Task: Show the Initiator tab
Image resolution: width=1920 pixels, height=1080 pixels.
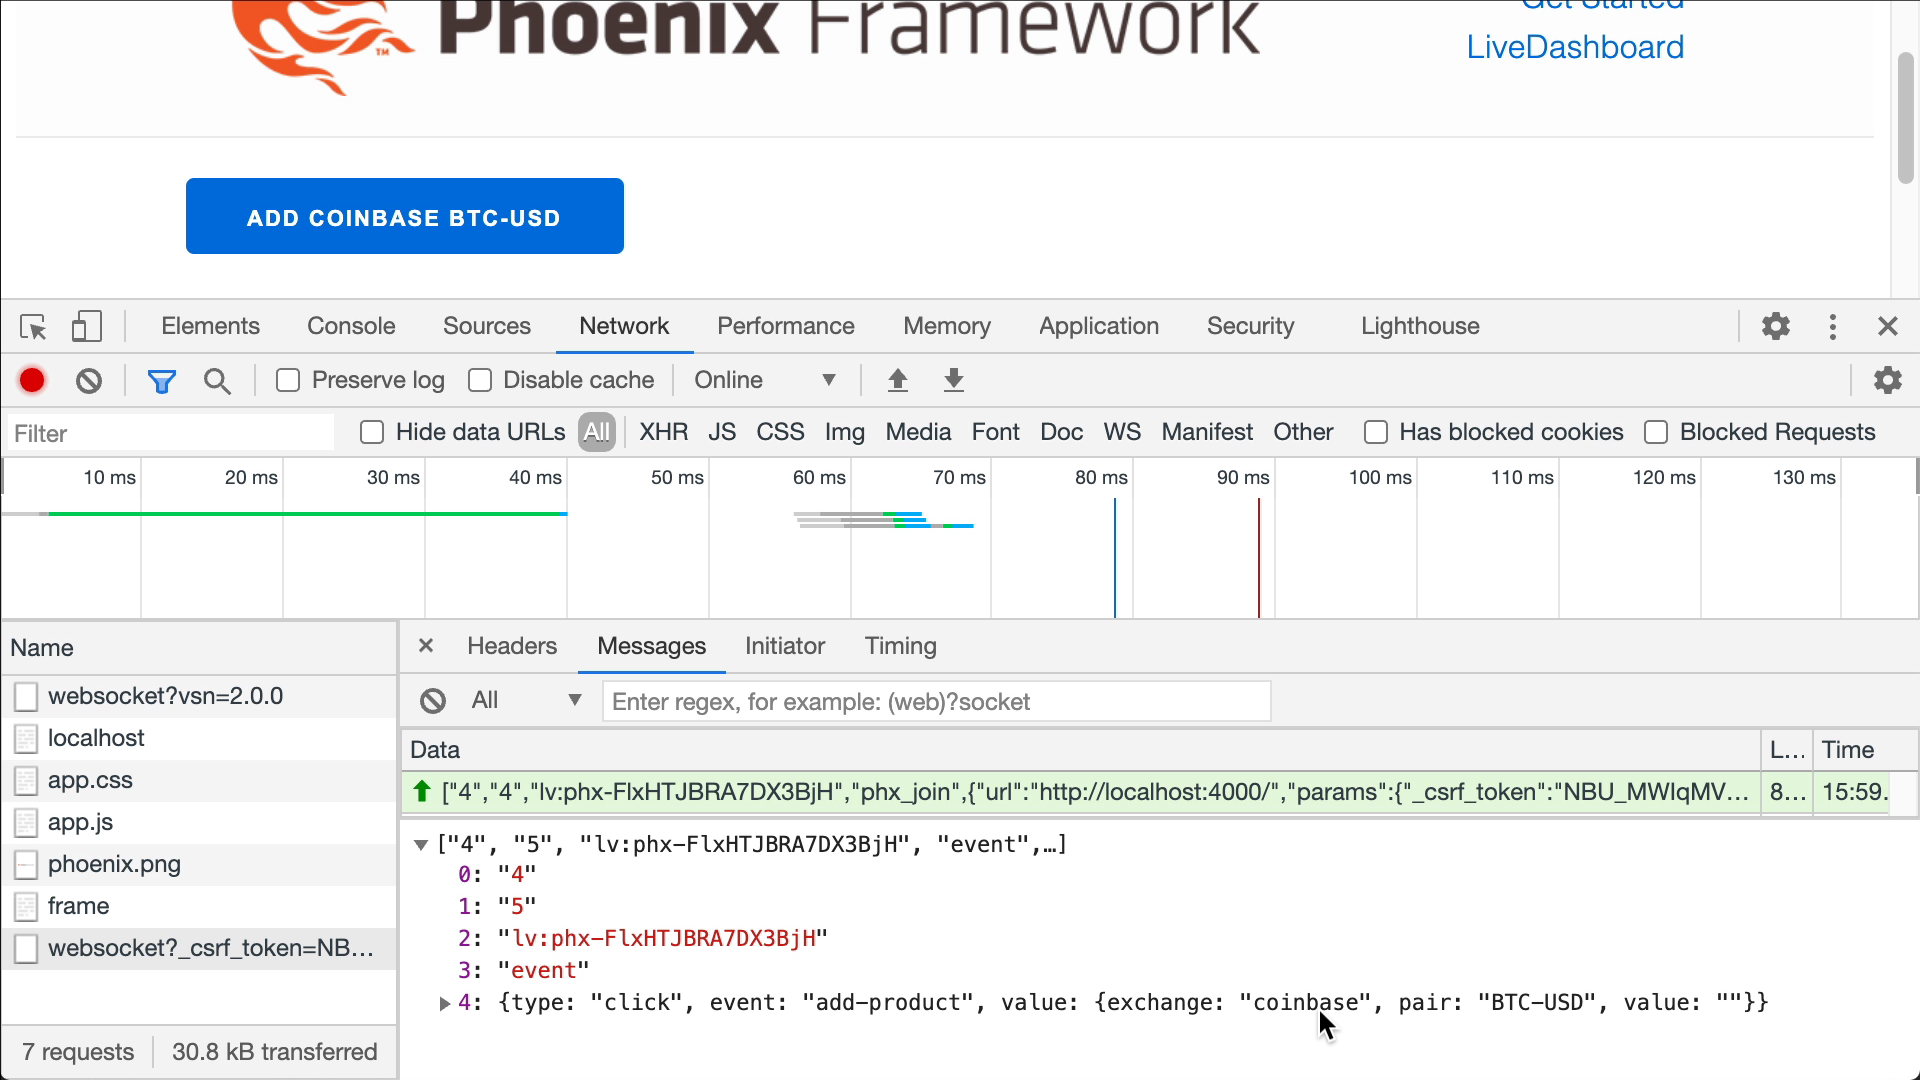Action: tap(785, 646)
